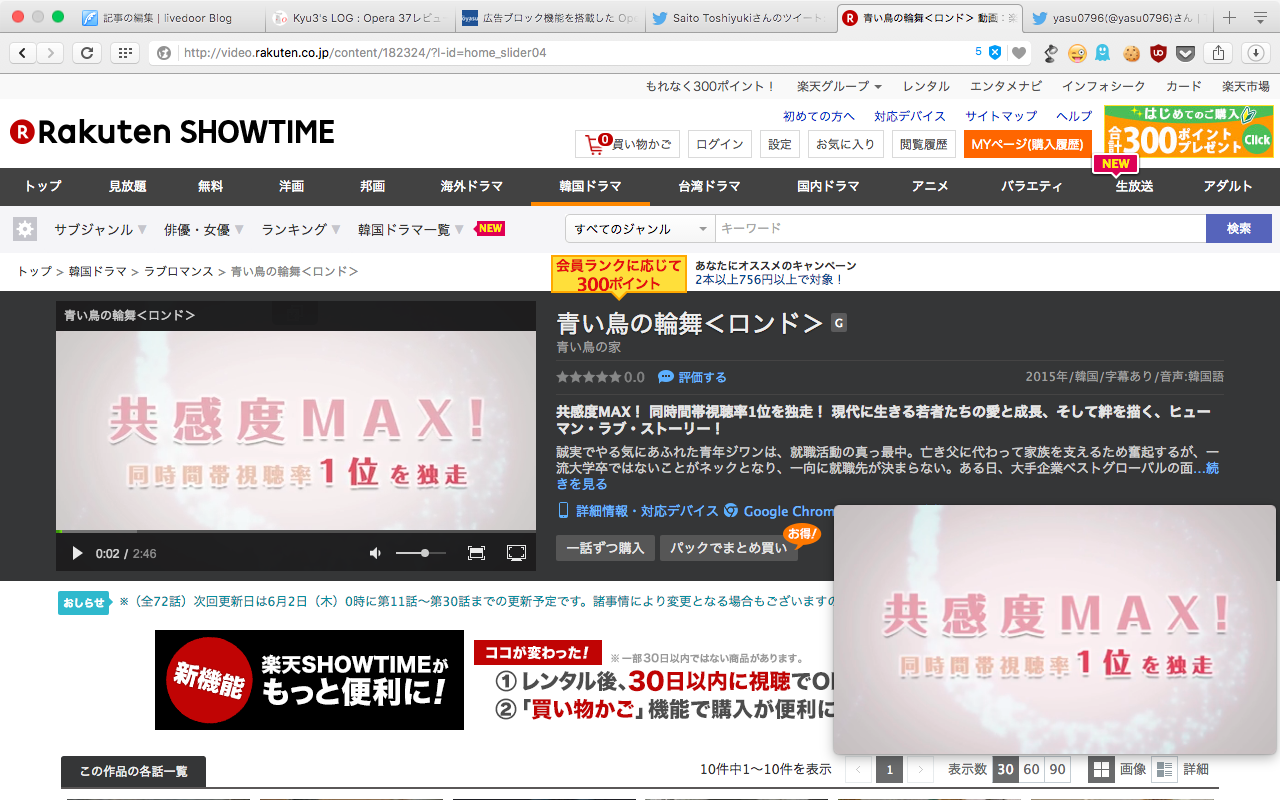Click the 検索 search button
1280x800 pixels.
pos(1239,229)
